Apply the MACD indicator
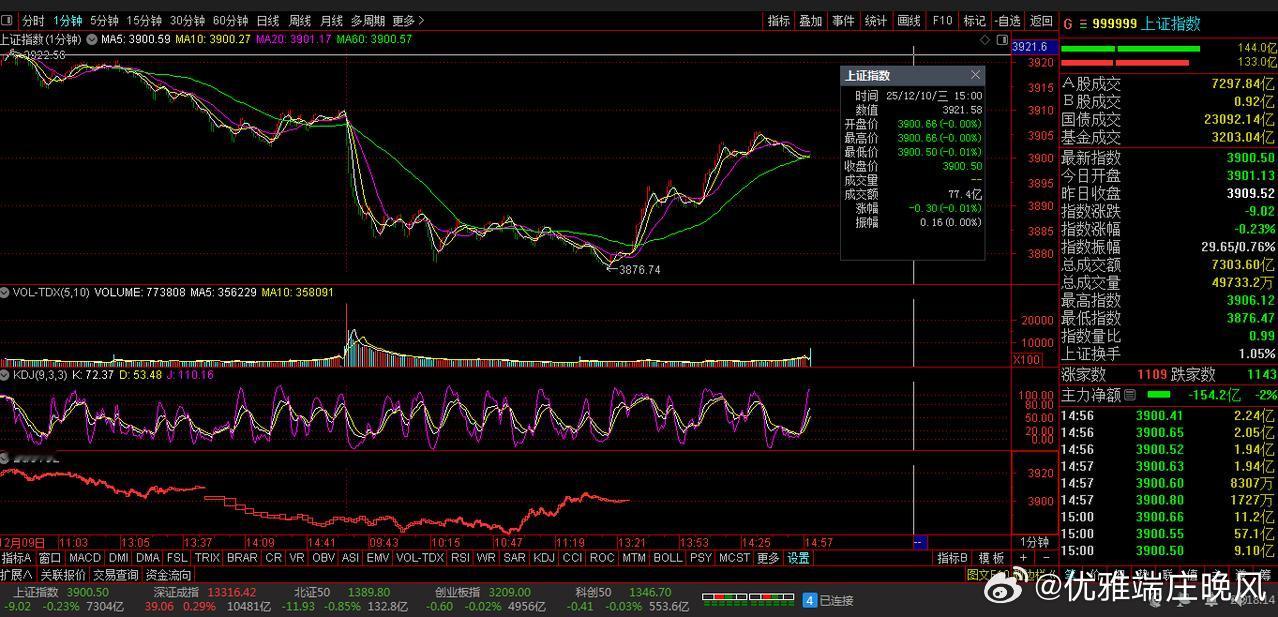Screen dimensions: 1278x617 click(x=85, y=558)
